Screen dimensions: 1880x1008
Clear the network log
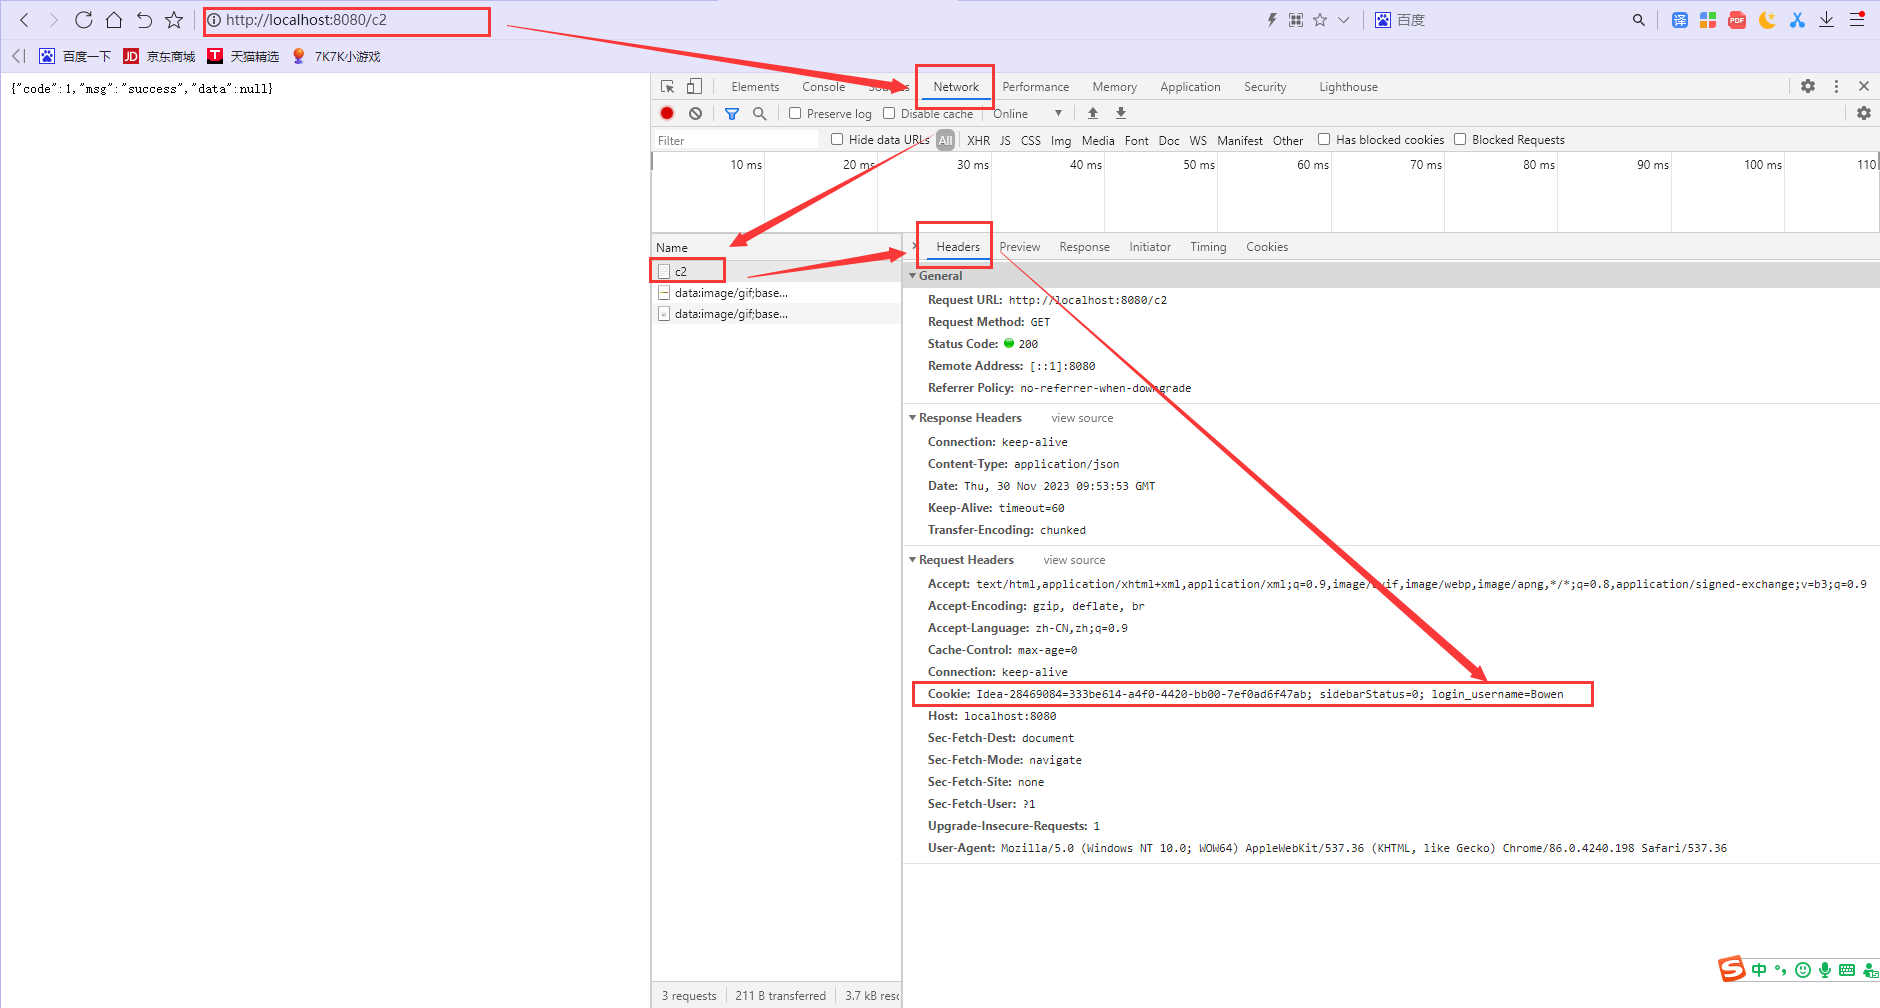pyautogui.click(x=695, y=114)
